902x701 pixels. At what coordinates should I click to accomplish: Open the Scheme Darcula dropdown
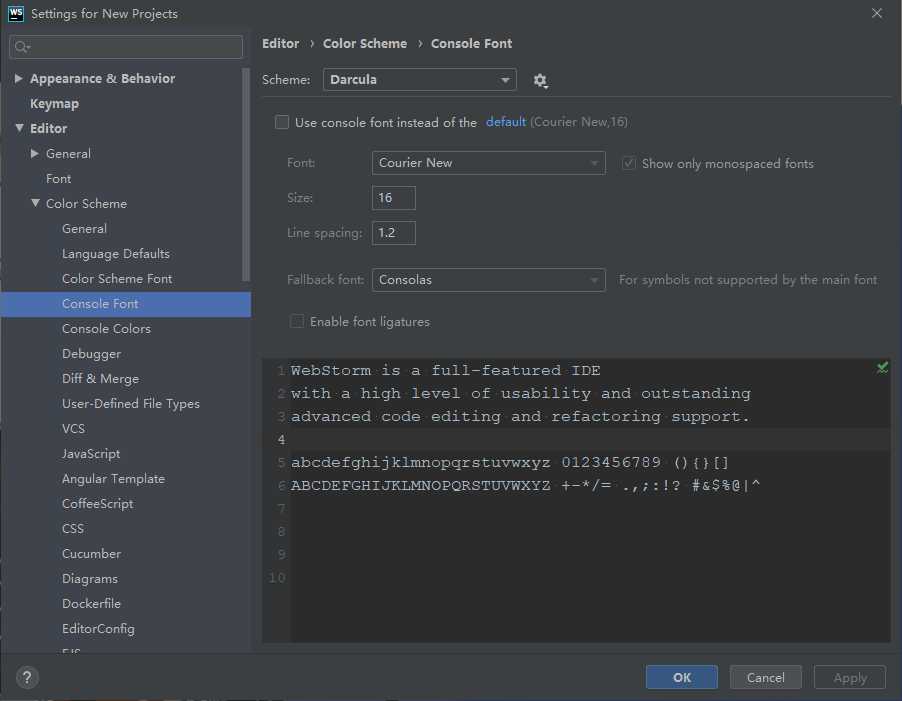(x=419, y=80)
